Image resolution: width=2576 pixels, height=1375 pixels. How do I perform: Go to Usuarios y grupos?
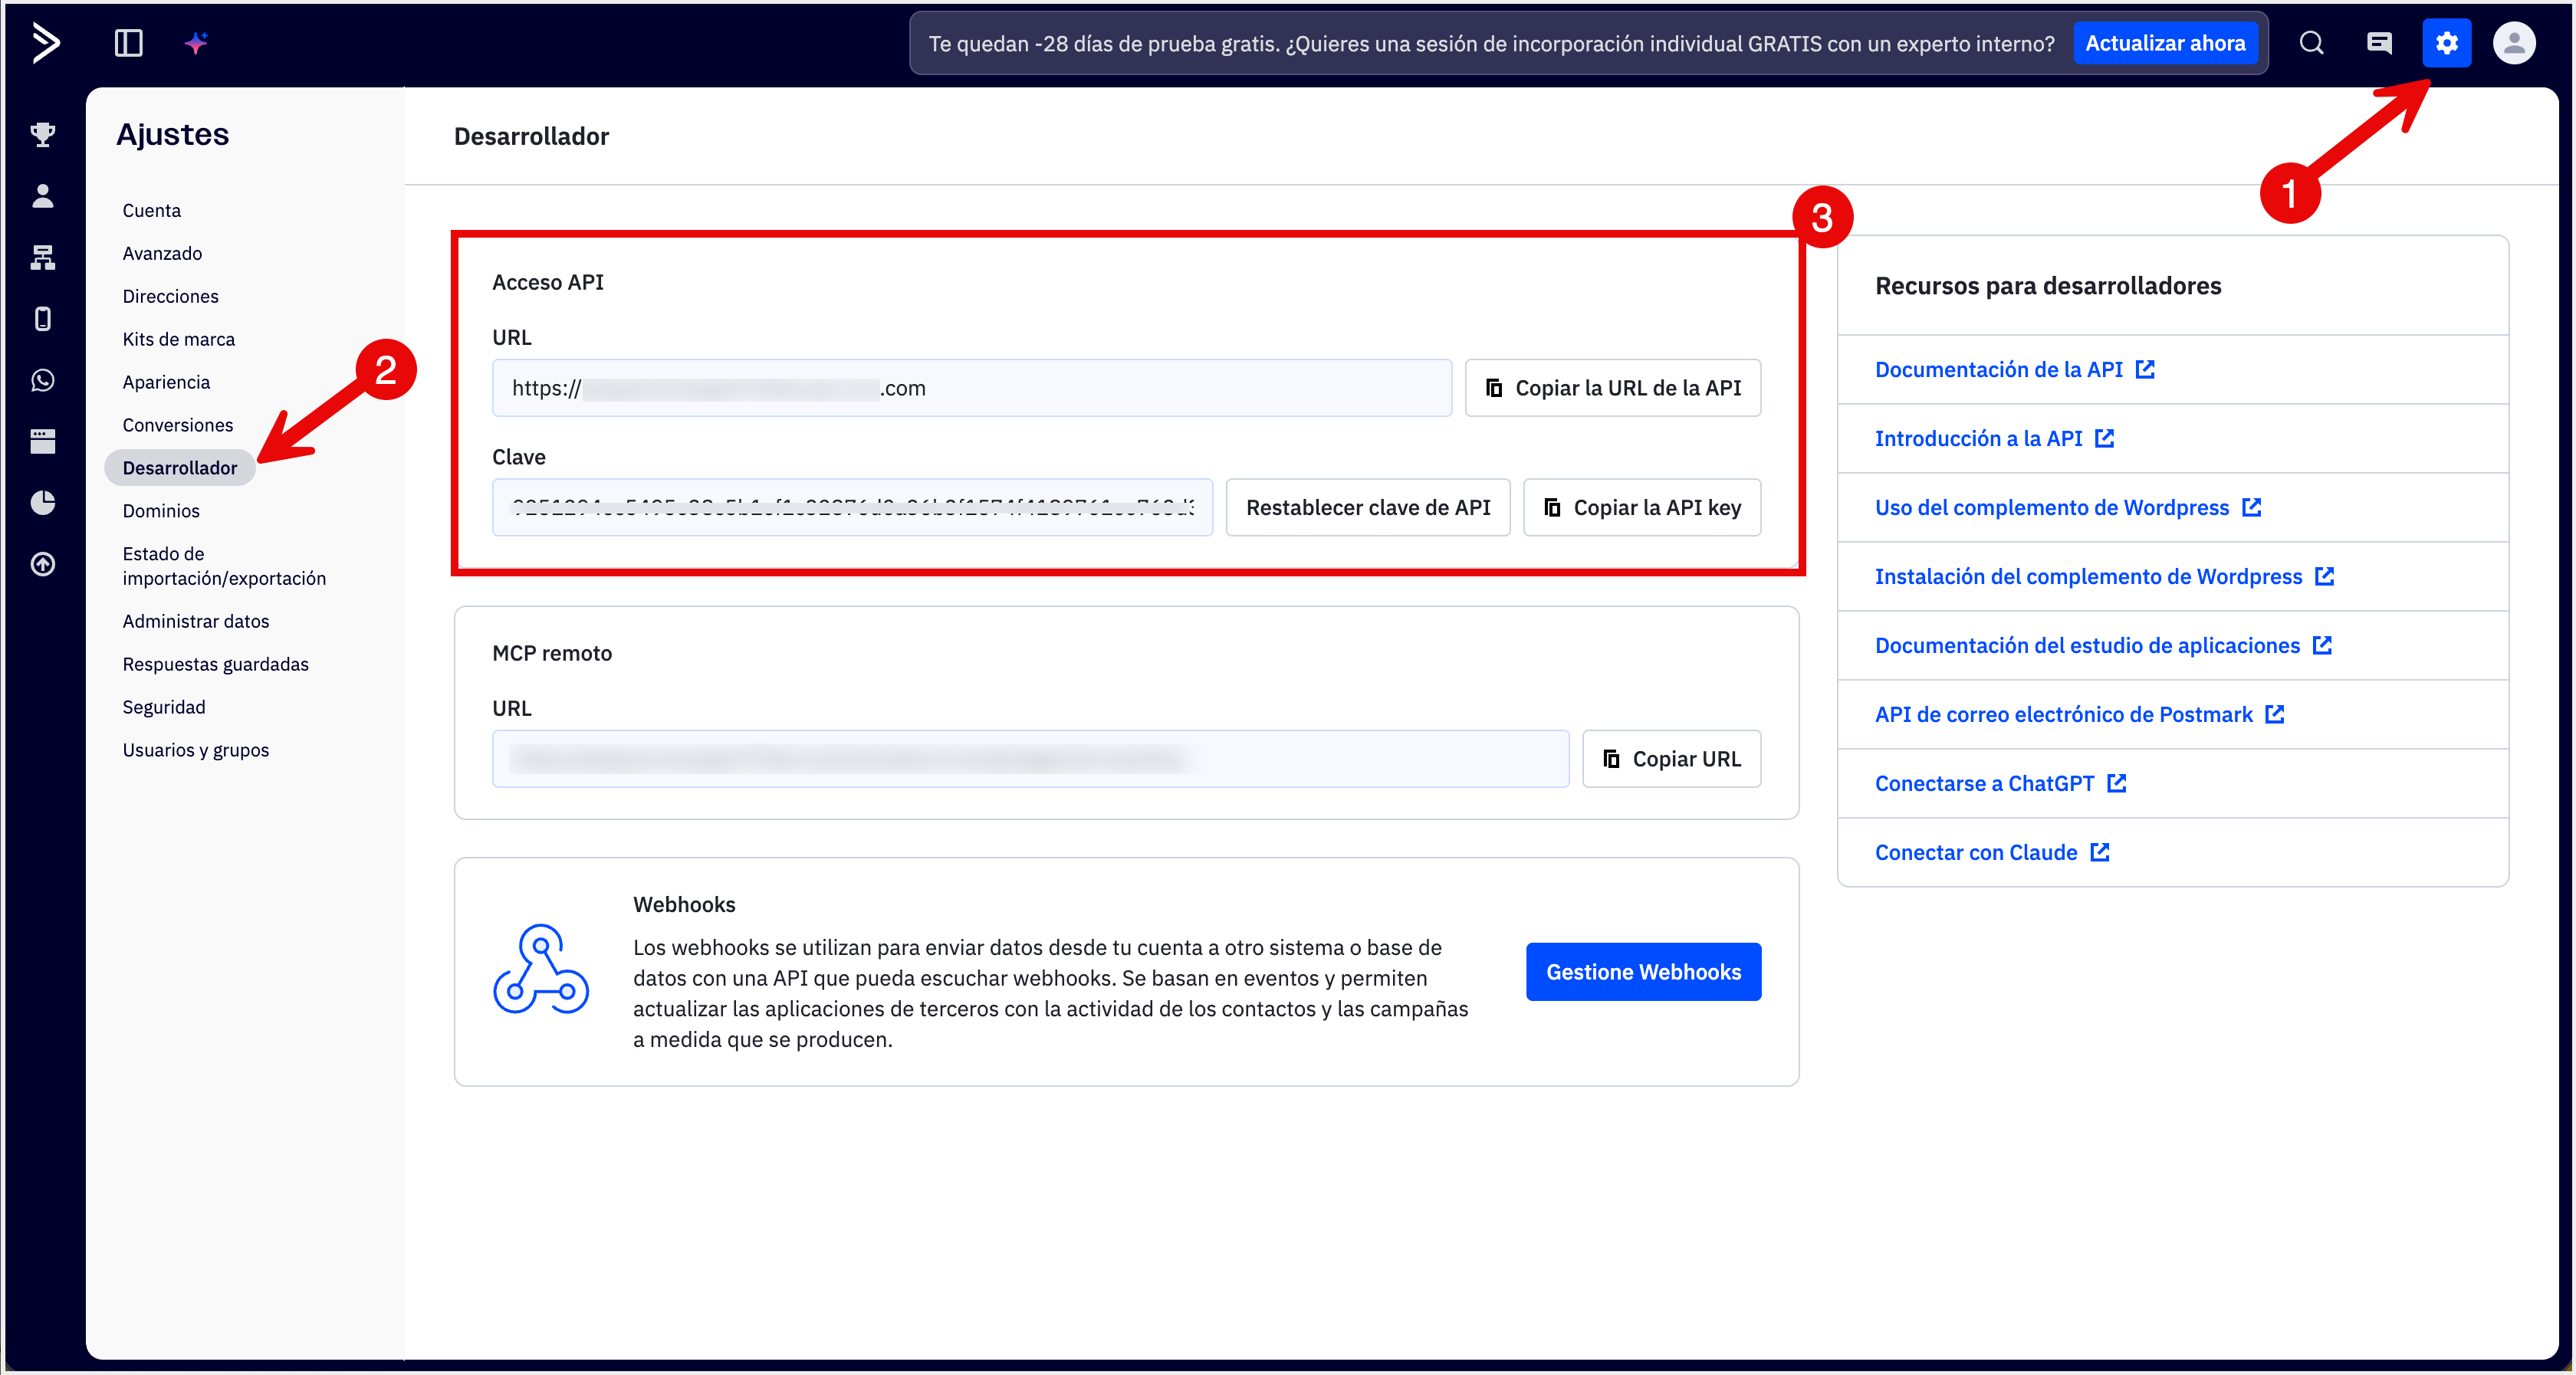point(196,750)
